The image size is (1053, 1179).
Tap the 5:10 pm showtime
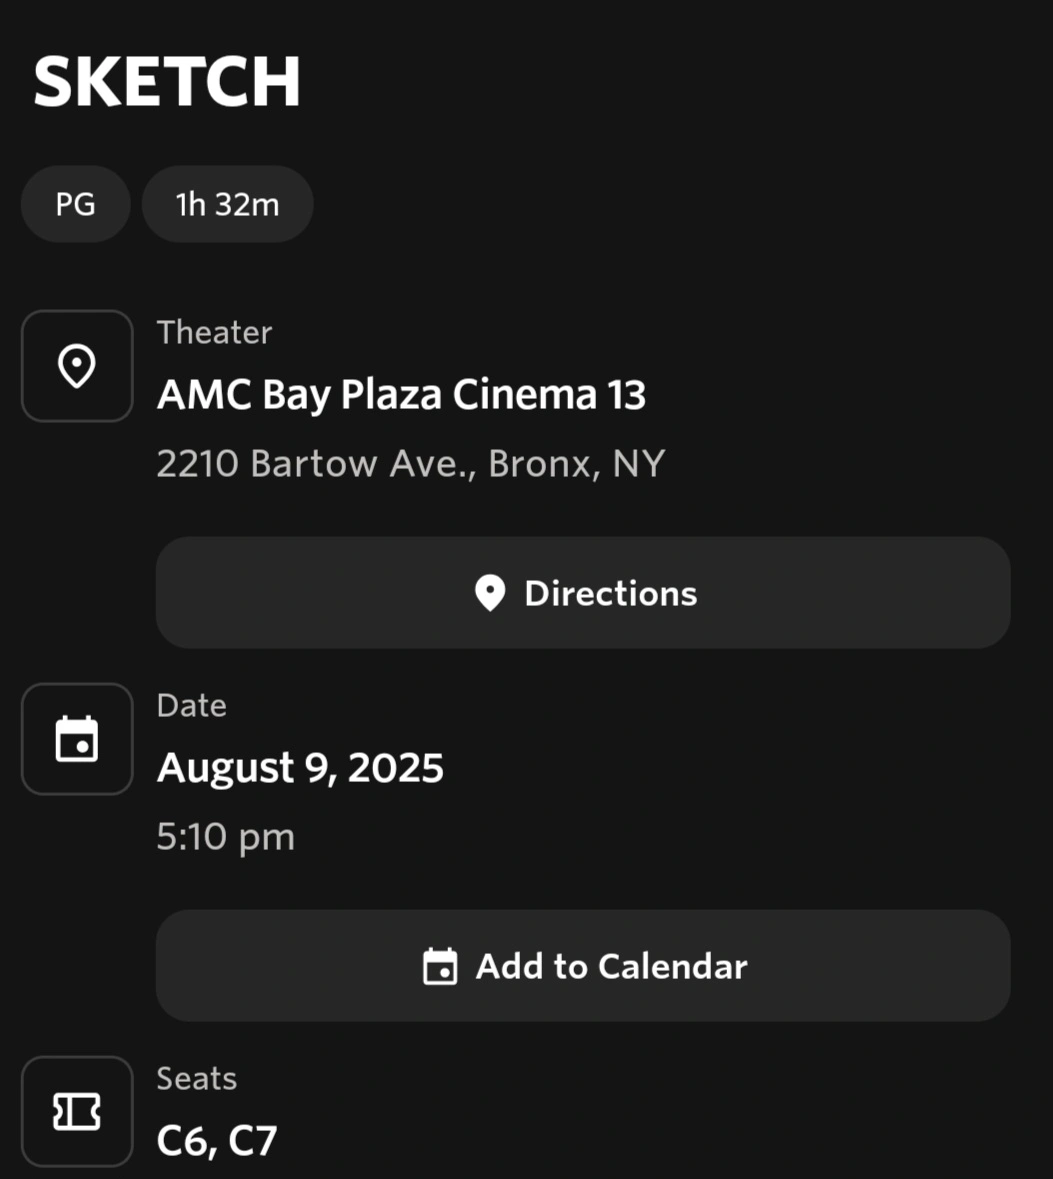(226, 837)
